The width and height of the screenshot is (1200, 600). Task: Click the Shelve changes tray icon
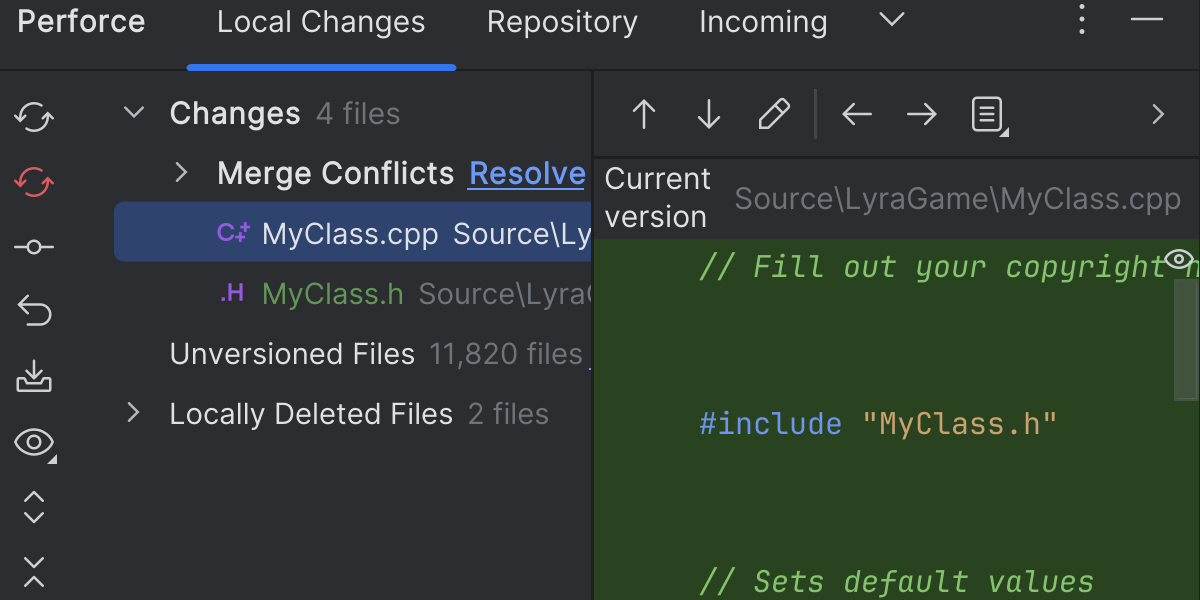point(34,377)
